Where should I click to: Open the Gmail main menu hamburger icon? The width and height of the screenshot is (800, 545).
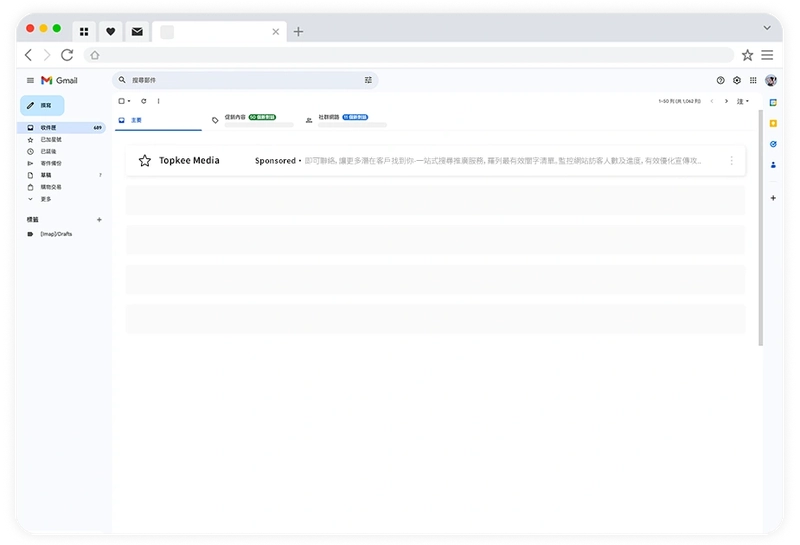30,80
